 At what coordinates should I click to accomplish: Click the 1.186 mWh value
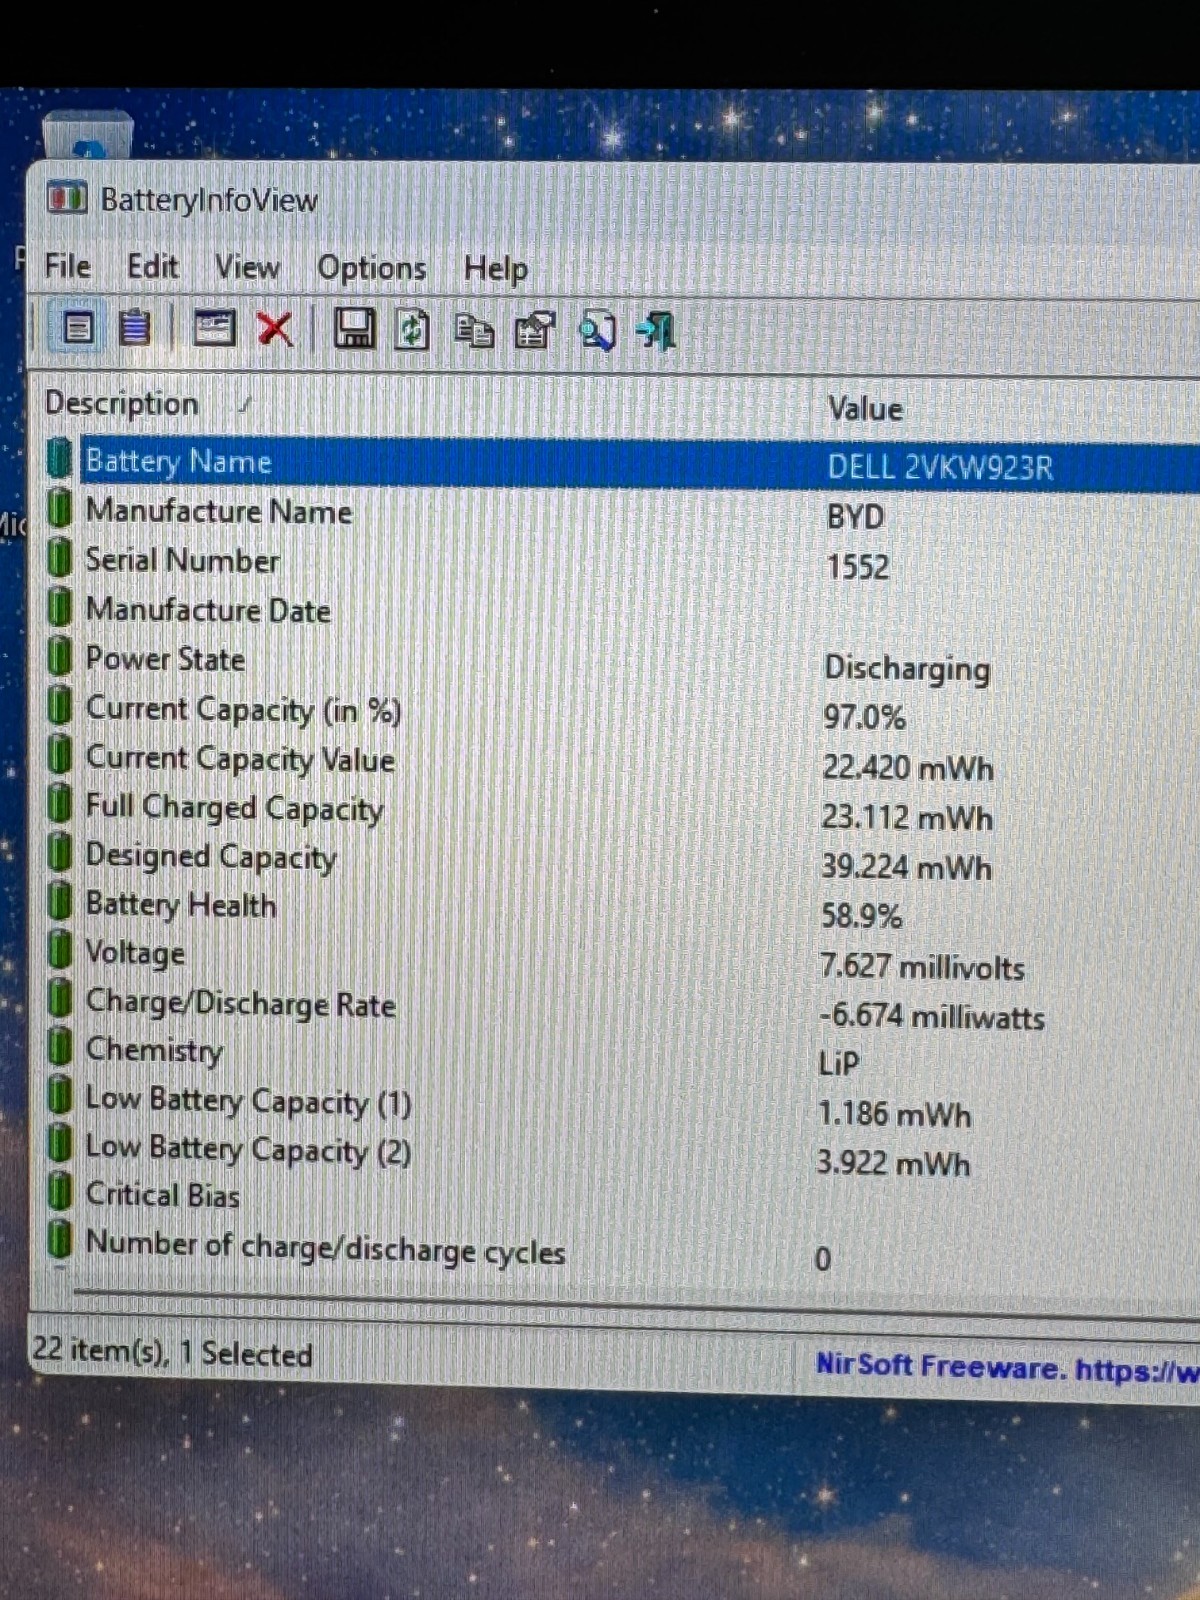(895, 1114)
